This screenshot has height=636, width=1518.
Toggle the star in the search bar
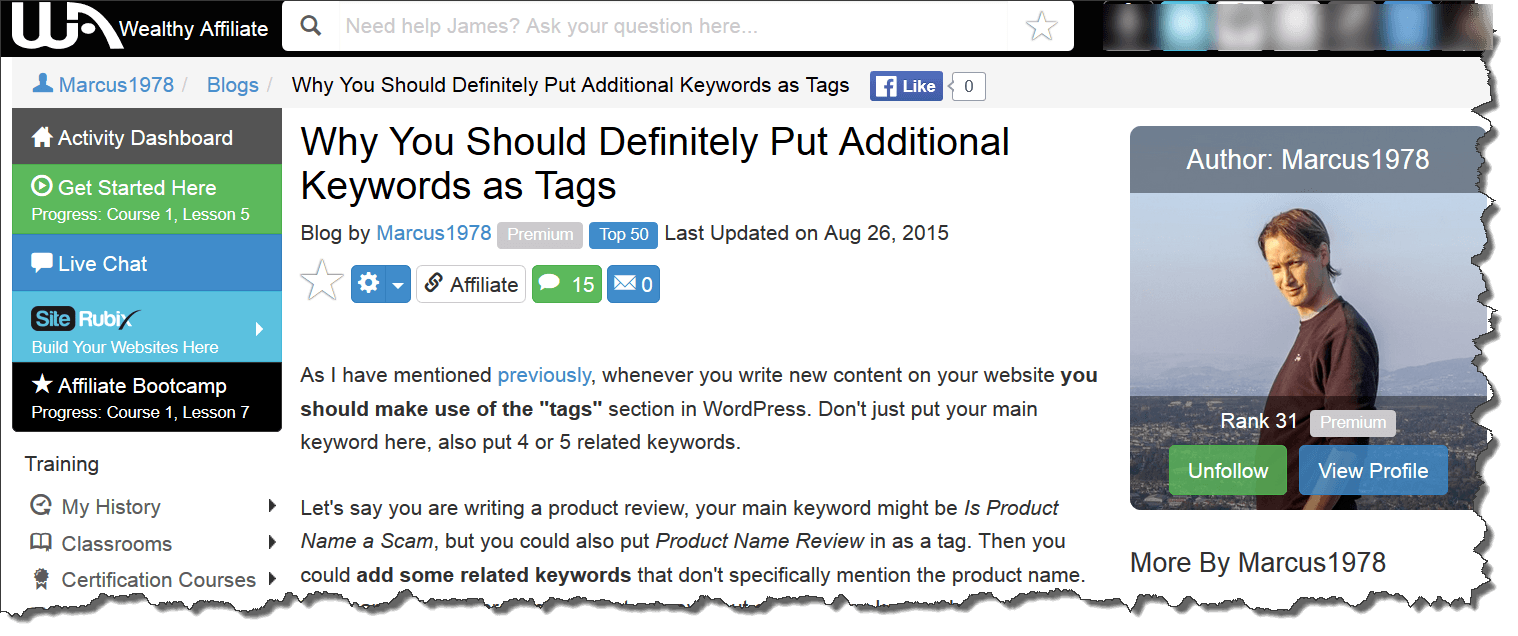pyautogui.click(x=1041, y=25)
